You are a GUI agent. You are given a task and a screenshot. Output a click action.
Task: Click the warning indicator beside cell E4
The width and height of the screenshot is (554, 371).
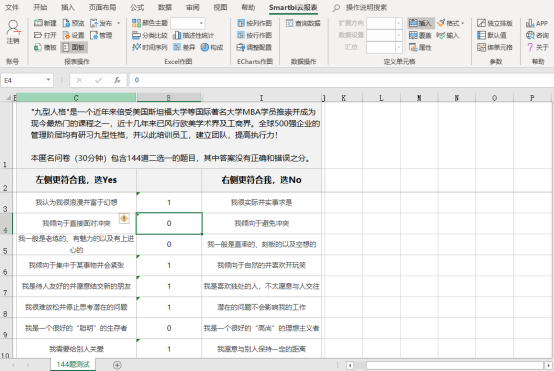(x=124, y=218)
